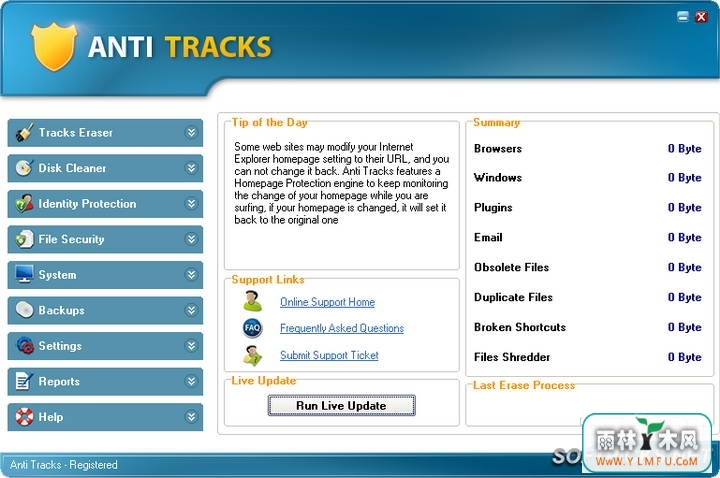Click the System monitor icon
720x478 pixels.
pos(24,274)
